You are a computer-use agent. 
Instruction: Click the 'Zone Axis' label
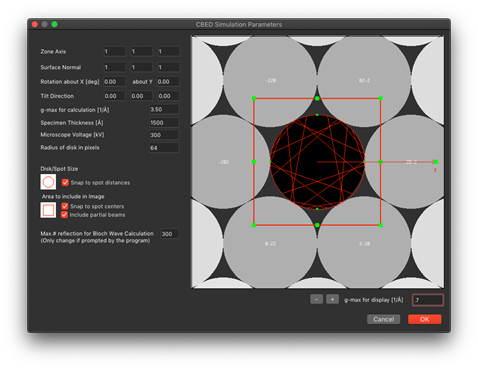click(x=53, y=51)
